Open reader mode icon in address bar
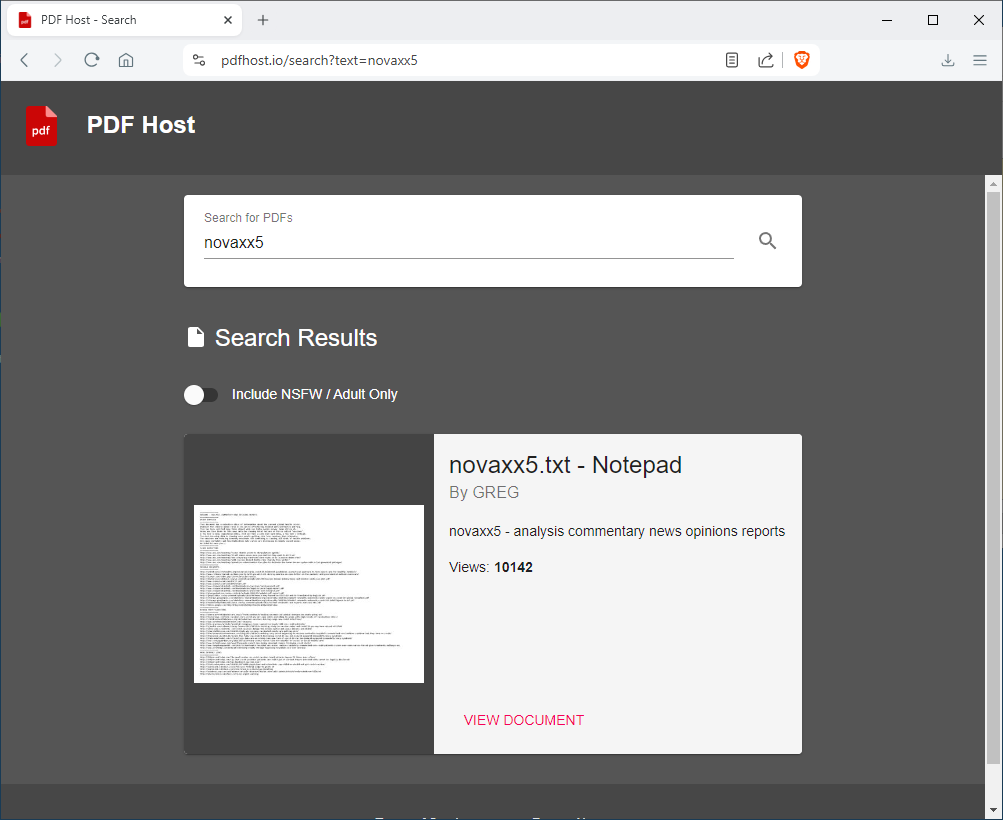 732,60
